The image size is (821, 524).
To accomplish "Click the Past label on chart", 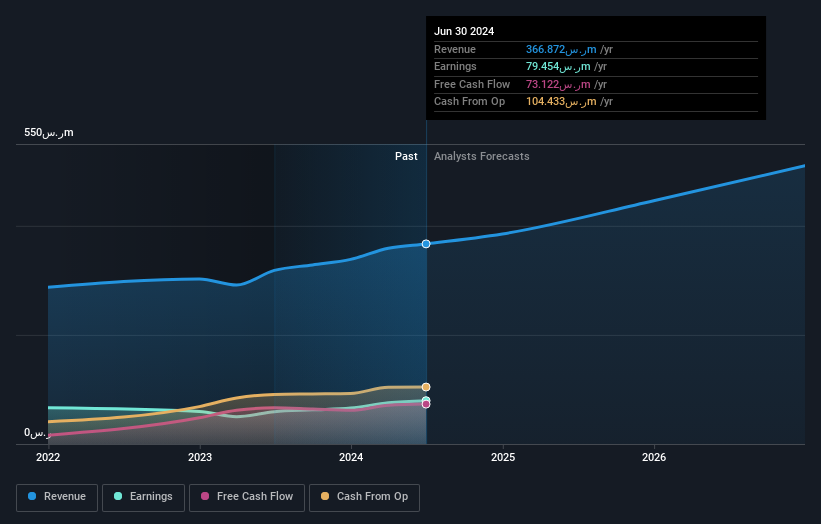I will pyautogui.click(x=406, y=157).
